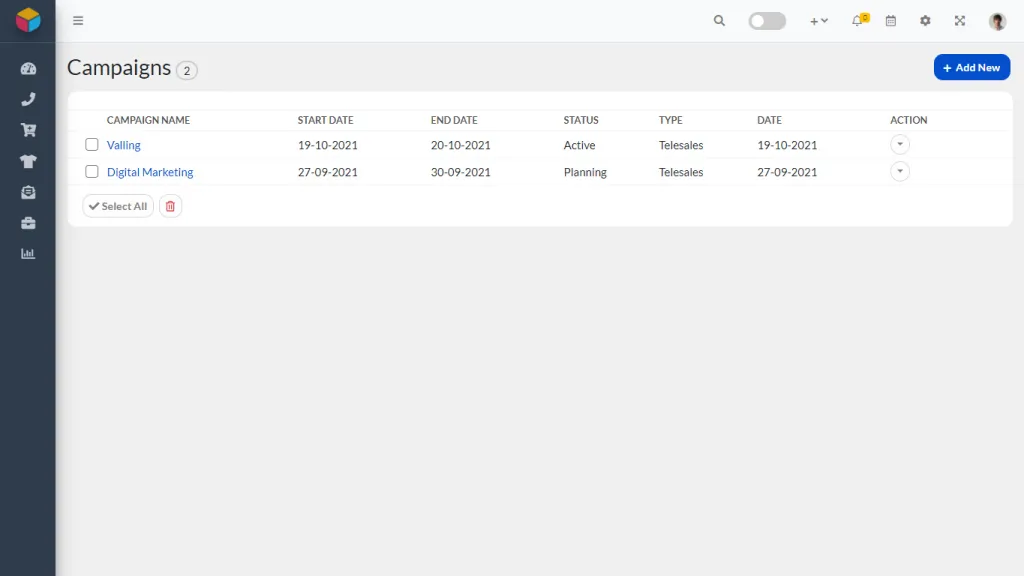Toggle the switch in the top bar

click(x=767, y=21)
